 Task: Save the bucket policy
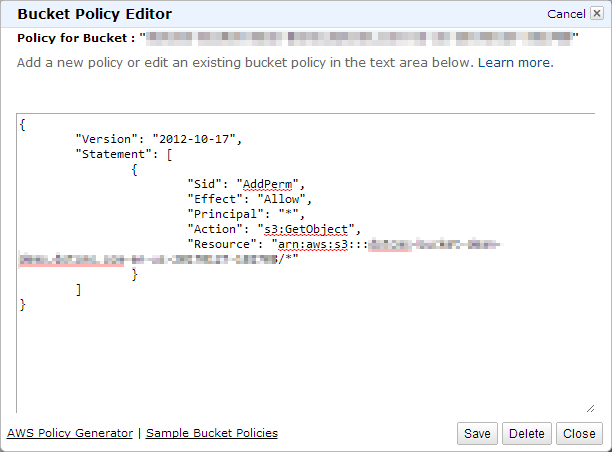tap(477, 434)
